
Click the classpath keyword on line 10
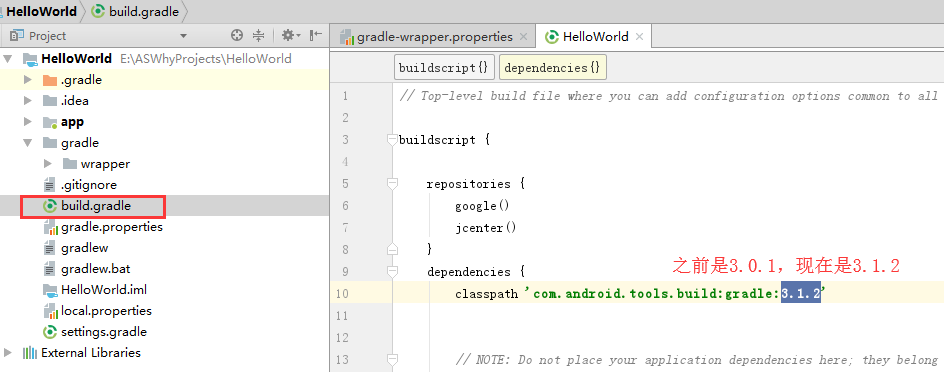coord(486,294)
